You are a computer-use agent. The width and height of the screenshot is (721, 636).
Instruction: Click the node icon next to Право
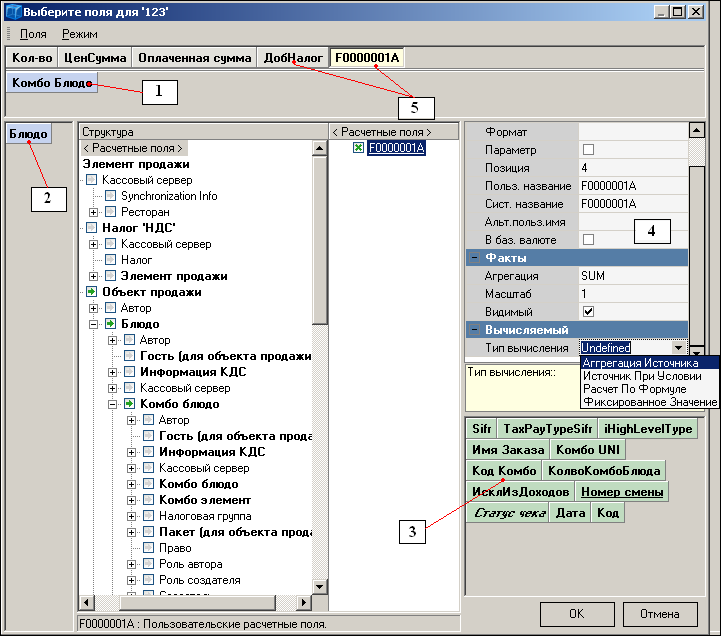click(149, 548)
